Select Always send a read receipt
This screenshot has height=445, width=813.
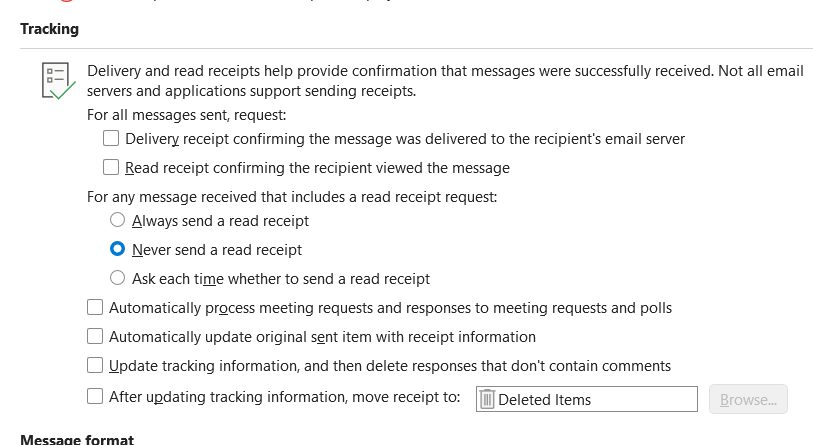tap(118, 220)
